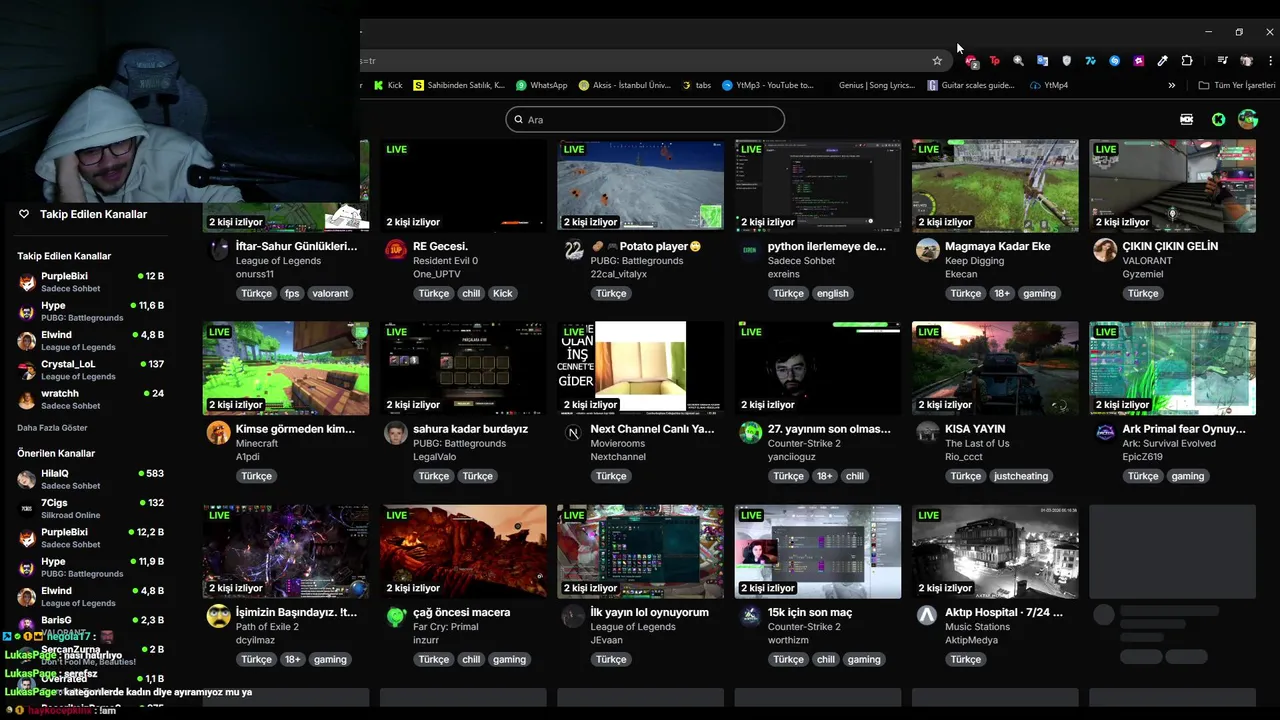The width and height of the screenshot is (1280, 720).
Task: Open the Sahibinden Satılık bookmark
Action: click(459, 86)
